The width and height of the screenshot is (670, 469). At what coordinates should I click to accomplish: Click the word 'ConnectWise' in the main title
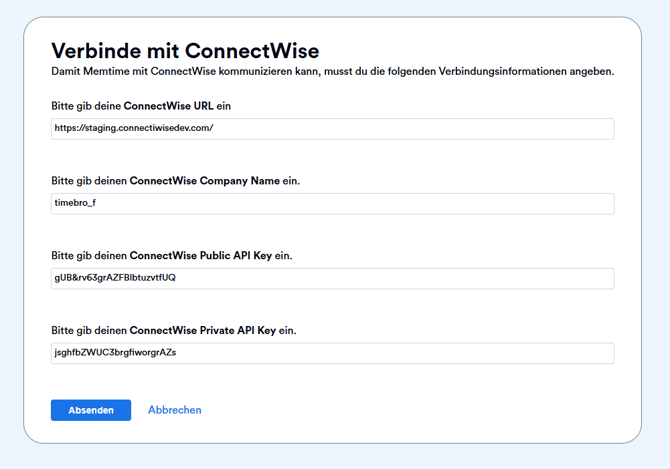252,50
